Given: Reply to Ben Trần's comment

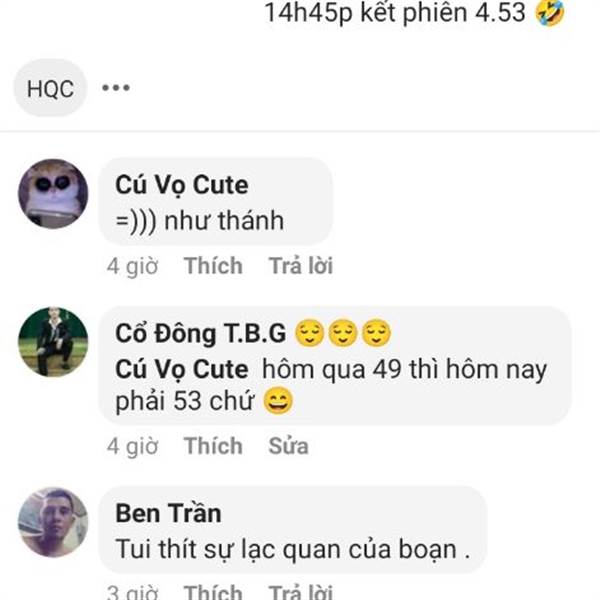Looking at the screenshot, I should (301, 592).
